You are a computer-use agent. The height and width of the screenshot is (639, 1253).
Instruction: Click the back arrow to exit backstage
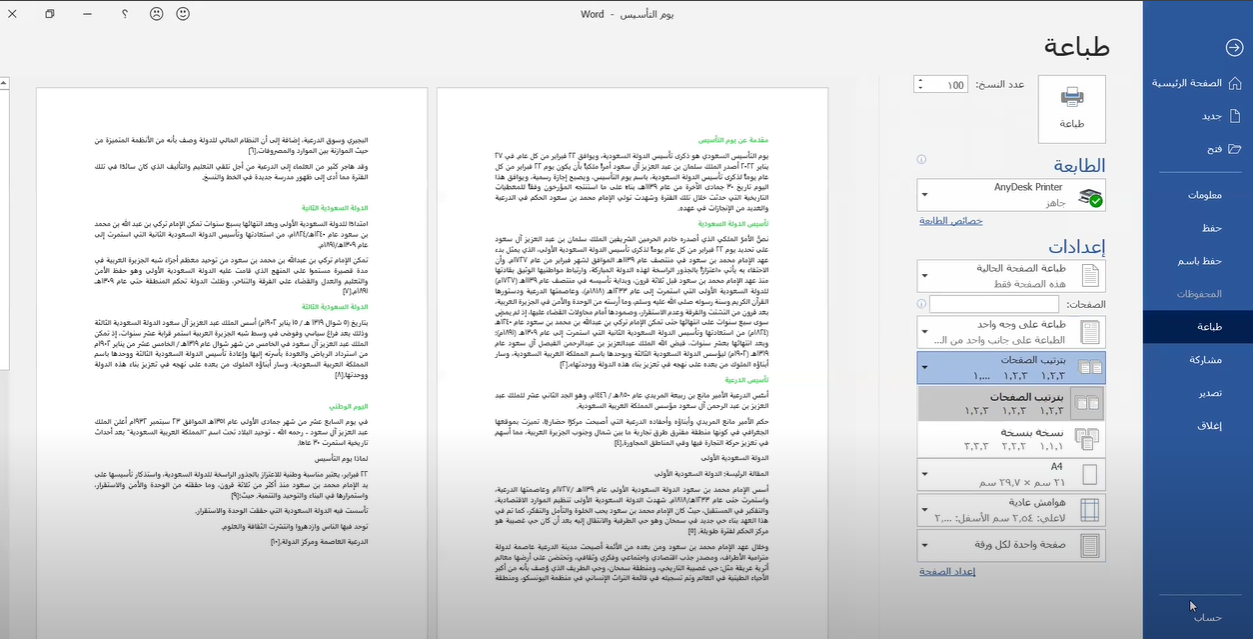[1233, 47]
